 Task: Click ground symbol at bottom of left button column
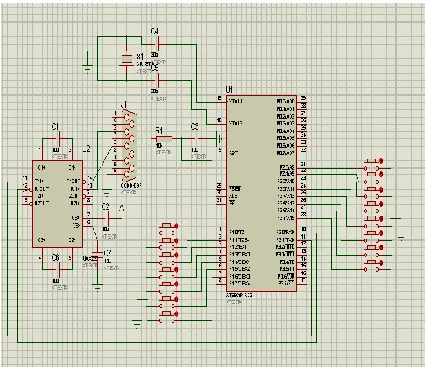[x=137, y=323]
